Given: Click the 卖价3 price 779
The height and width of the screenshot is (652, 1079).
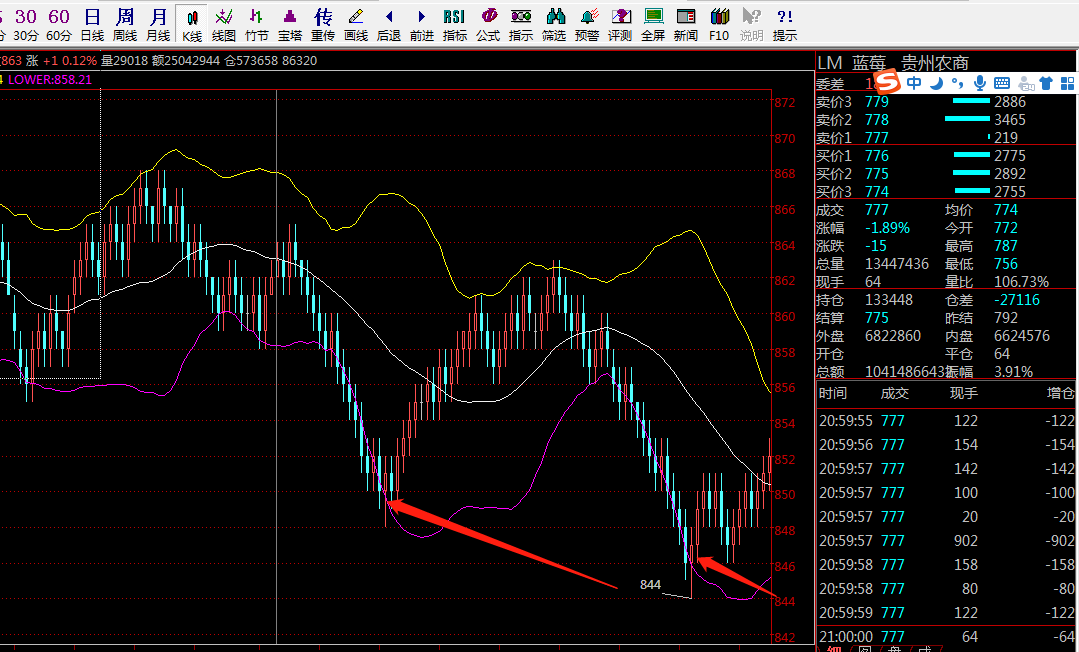Looking at the screenshot, I should click(877, 102).
